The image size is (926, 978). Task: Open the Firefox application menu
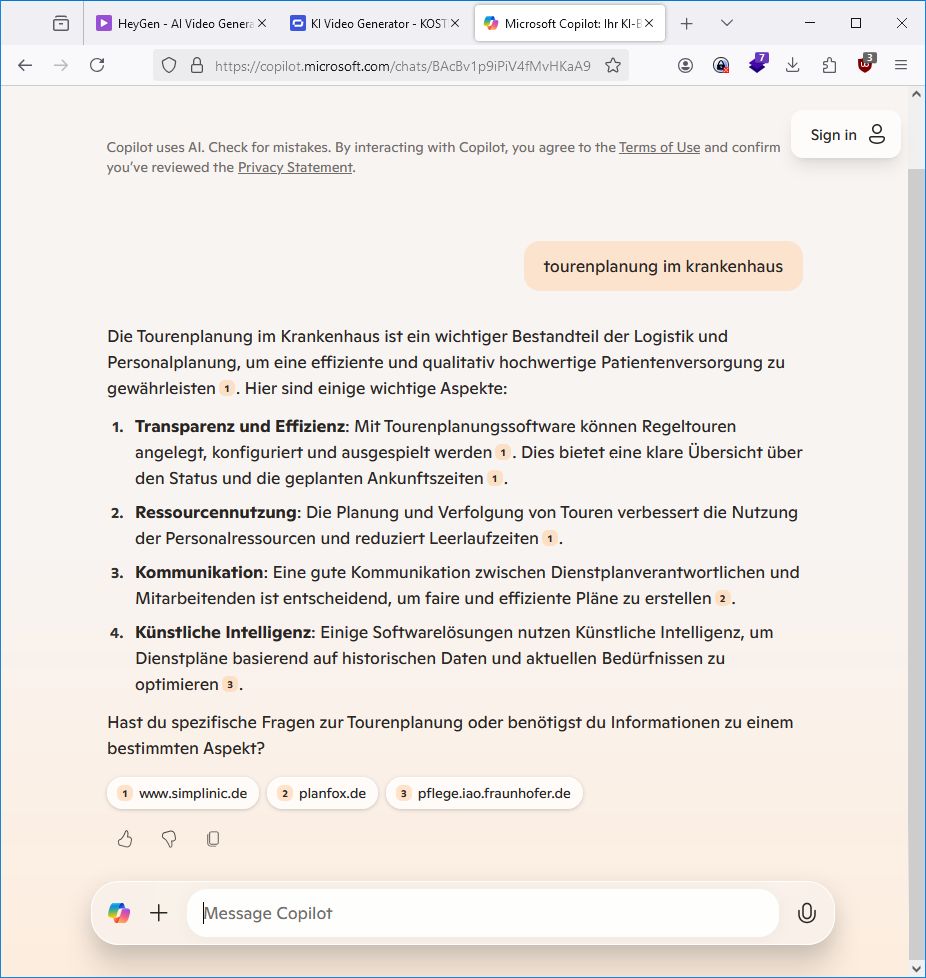pos(901,65)
